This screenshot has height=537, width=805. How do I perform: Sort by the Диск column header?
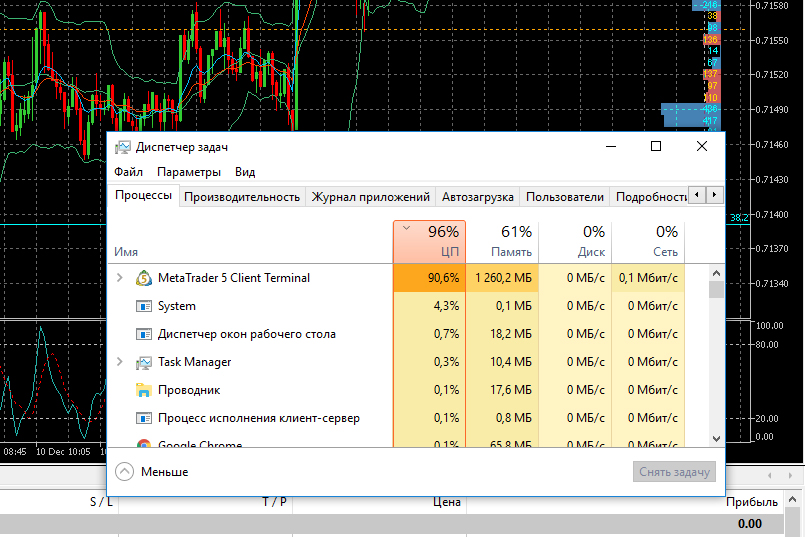click(575, 242)
